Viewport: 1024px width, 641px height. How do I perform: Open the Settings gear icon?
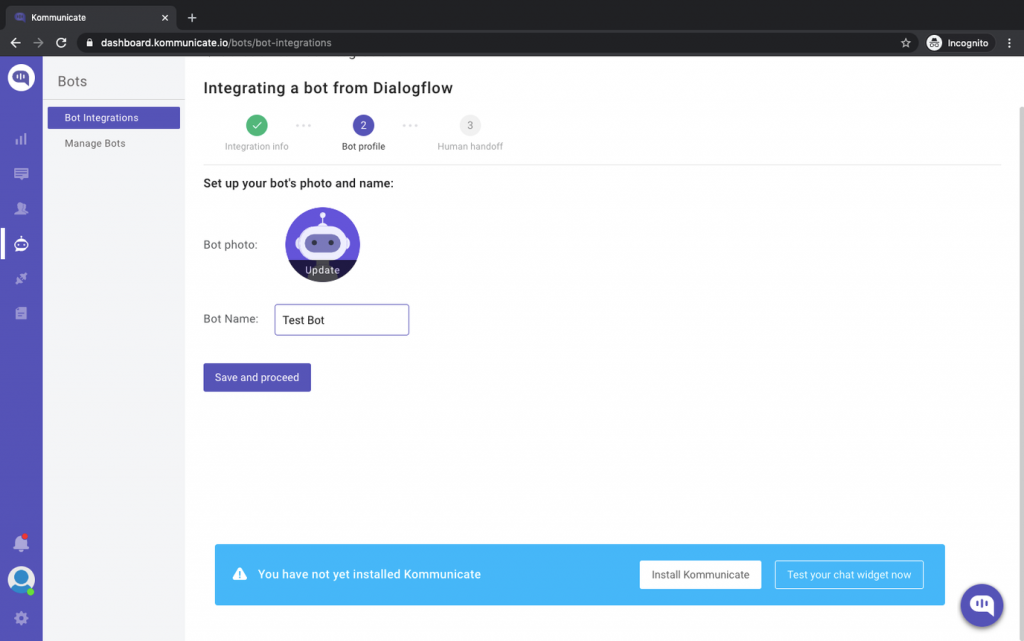tap(21, 618)
